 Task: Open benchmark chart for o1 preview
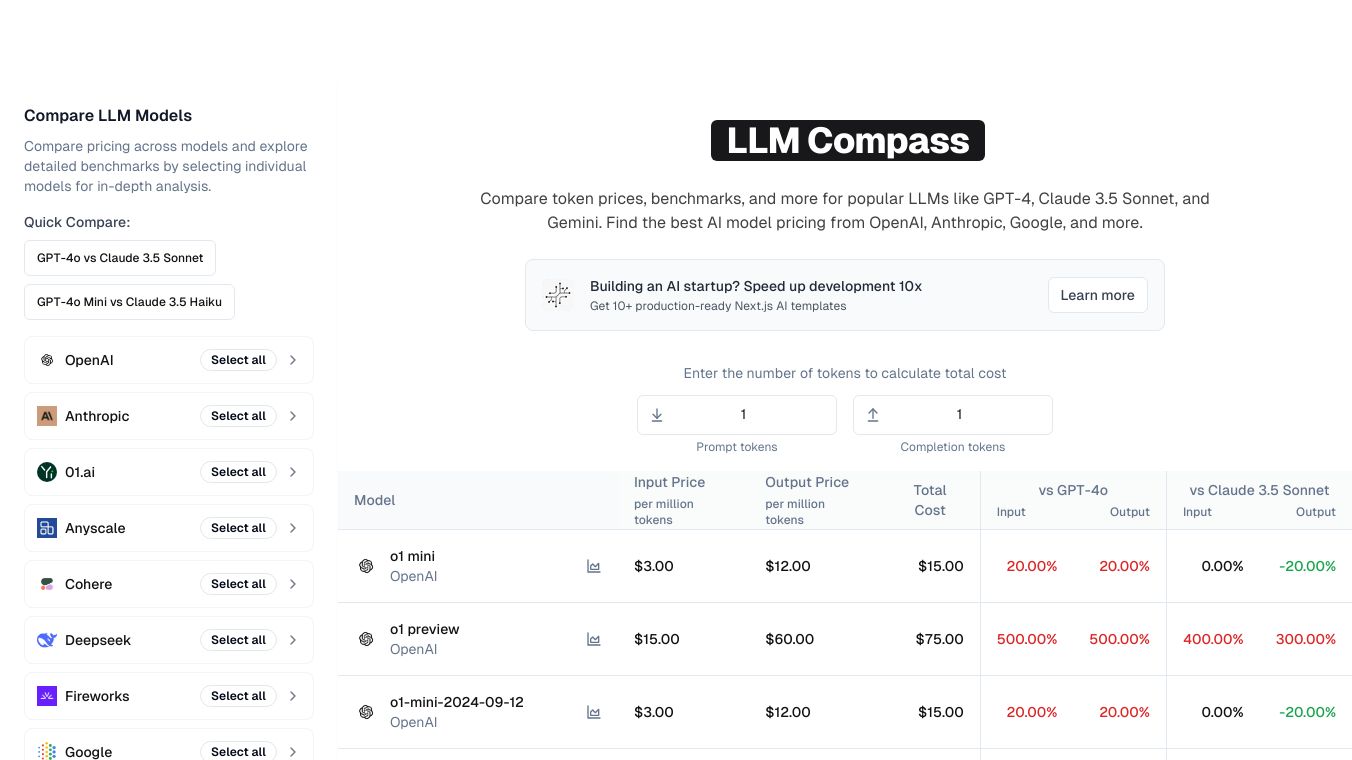(x=594, y=639)
